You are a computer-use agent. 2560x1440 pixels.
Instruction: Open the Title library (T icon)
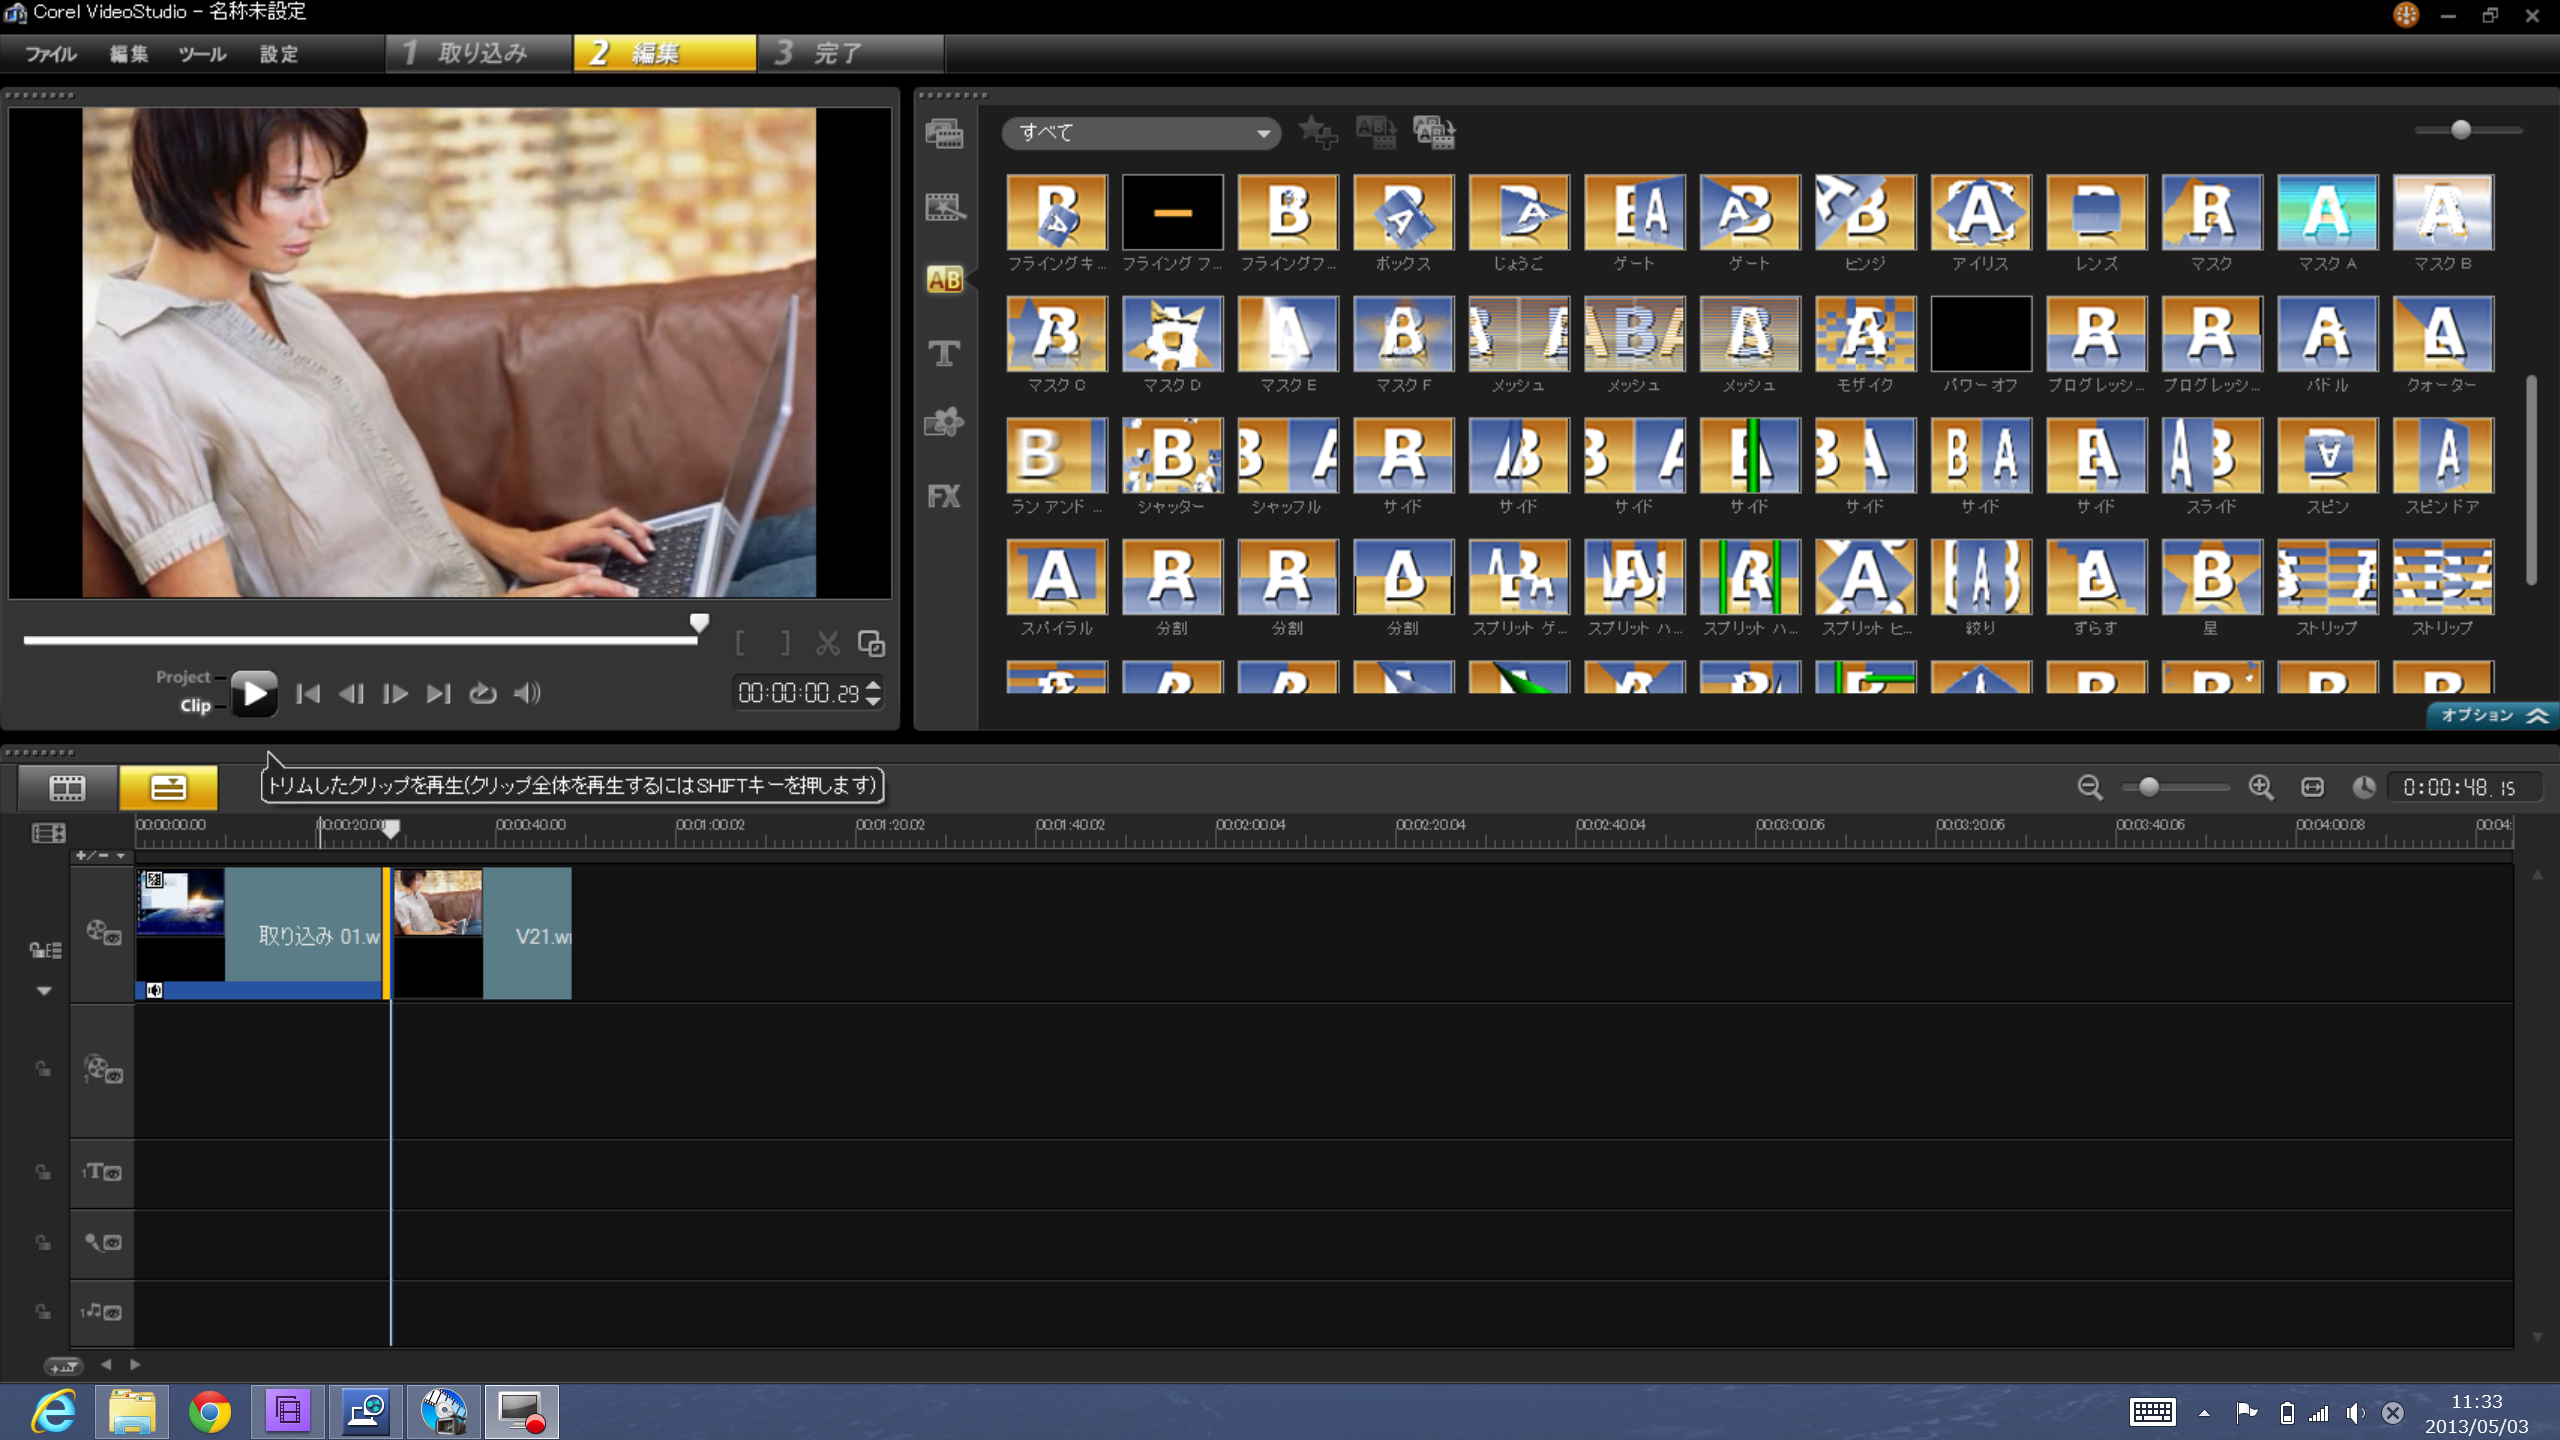click(x=944, y=353)
